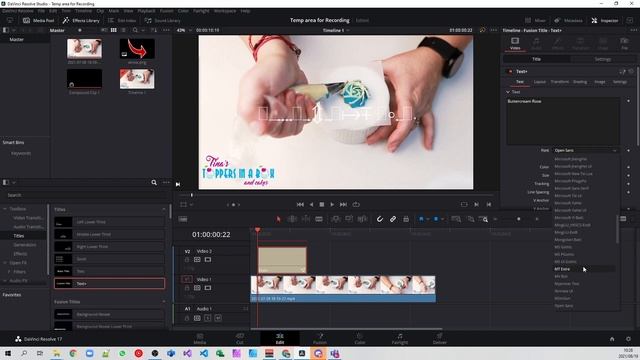The width and height of the screenshot is (640, 360).
Task: Switch to the Cut page
Action: pos(240,339)
